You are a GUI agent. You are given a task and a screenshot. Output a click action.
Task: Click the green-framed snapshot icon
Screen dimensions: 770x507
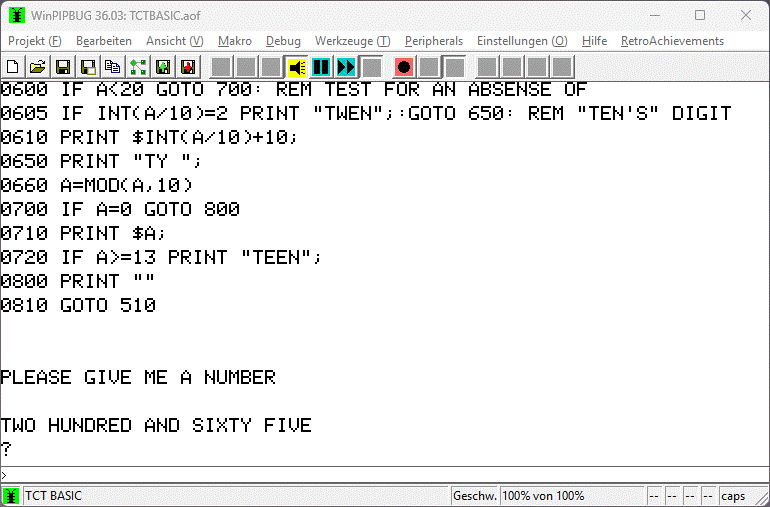[163, 67]
